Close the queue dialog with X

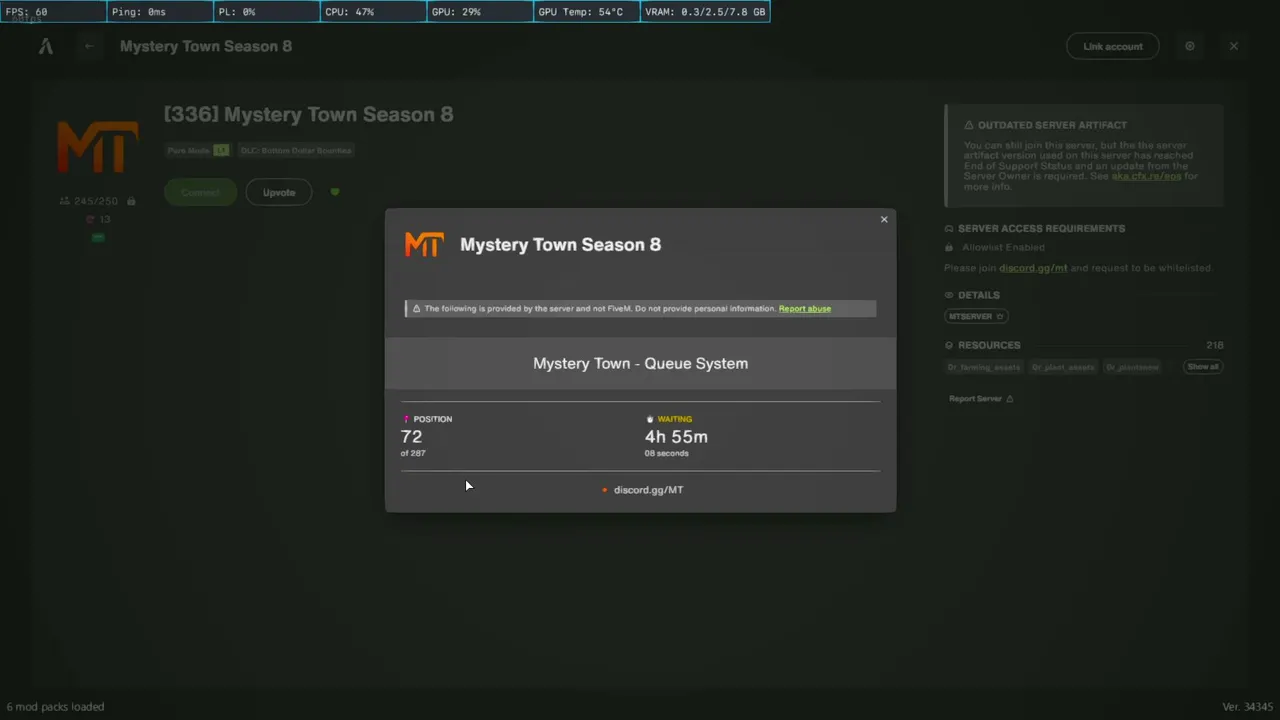[x=884, y=220]
